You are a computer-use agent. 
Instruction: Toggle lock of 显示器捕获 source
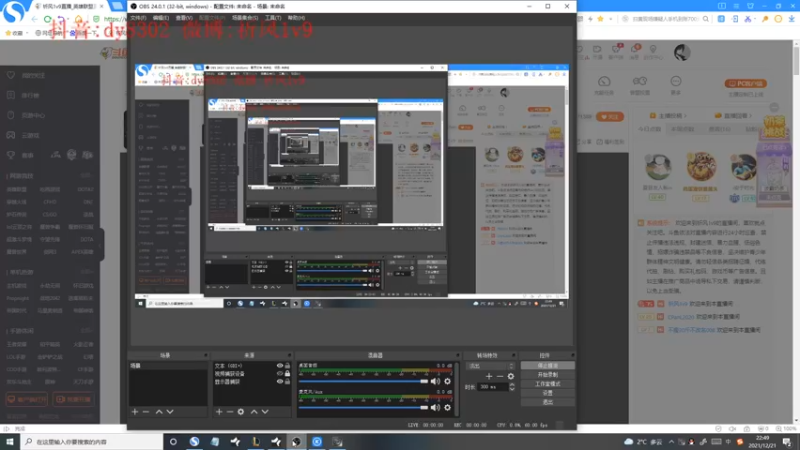(x=287, y=382)
